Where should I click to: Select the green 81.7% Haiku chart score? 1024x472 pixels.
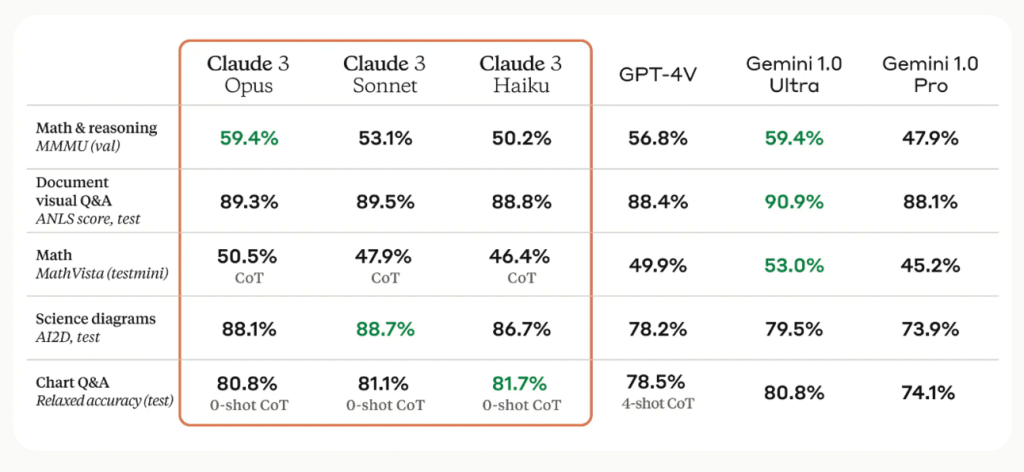coord(521,383)
